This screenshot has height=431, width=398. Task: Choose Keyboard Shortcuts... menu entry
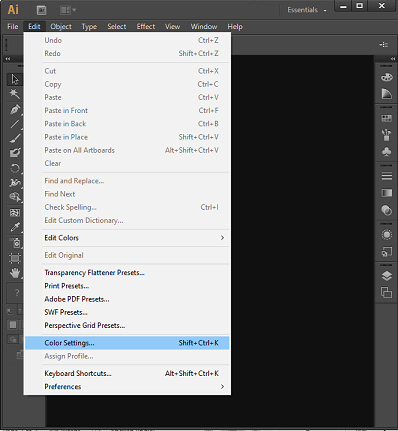pos(127,373)
